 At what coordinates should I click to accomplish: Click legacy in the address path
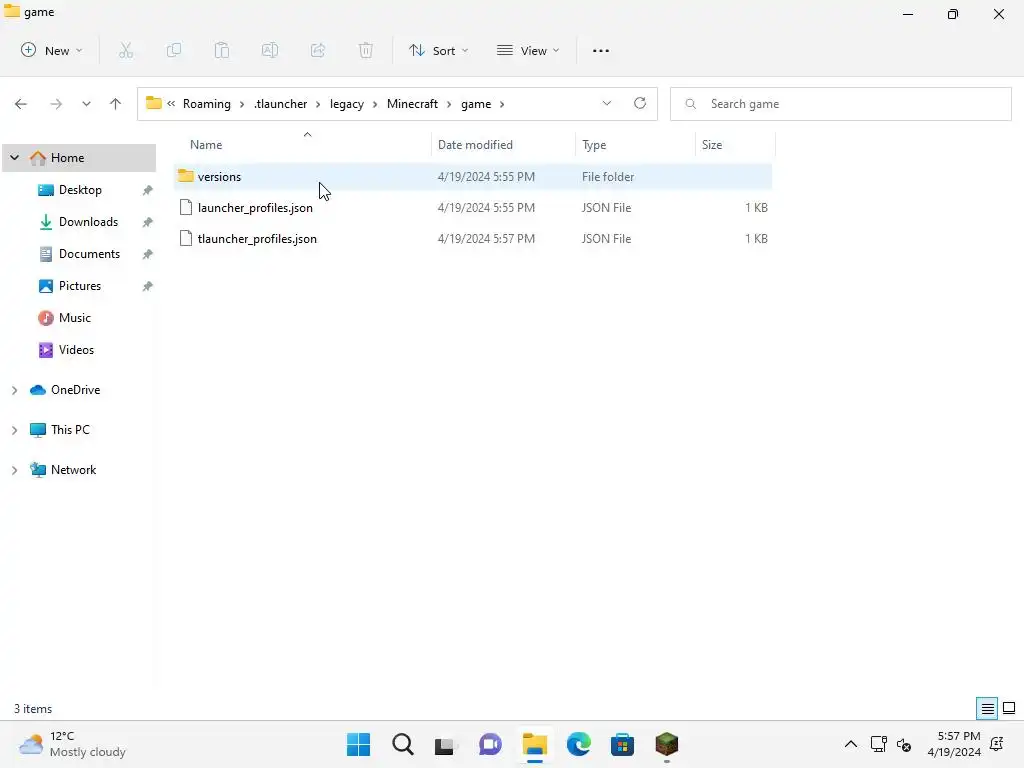[347, 104]
